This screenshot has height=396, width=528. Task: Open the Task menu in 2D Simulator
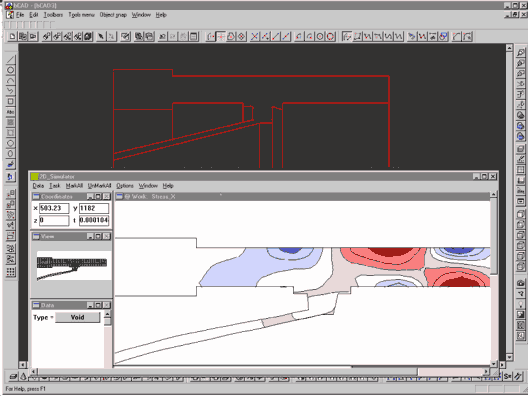pyautogui.click(x=55, y=186)
